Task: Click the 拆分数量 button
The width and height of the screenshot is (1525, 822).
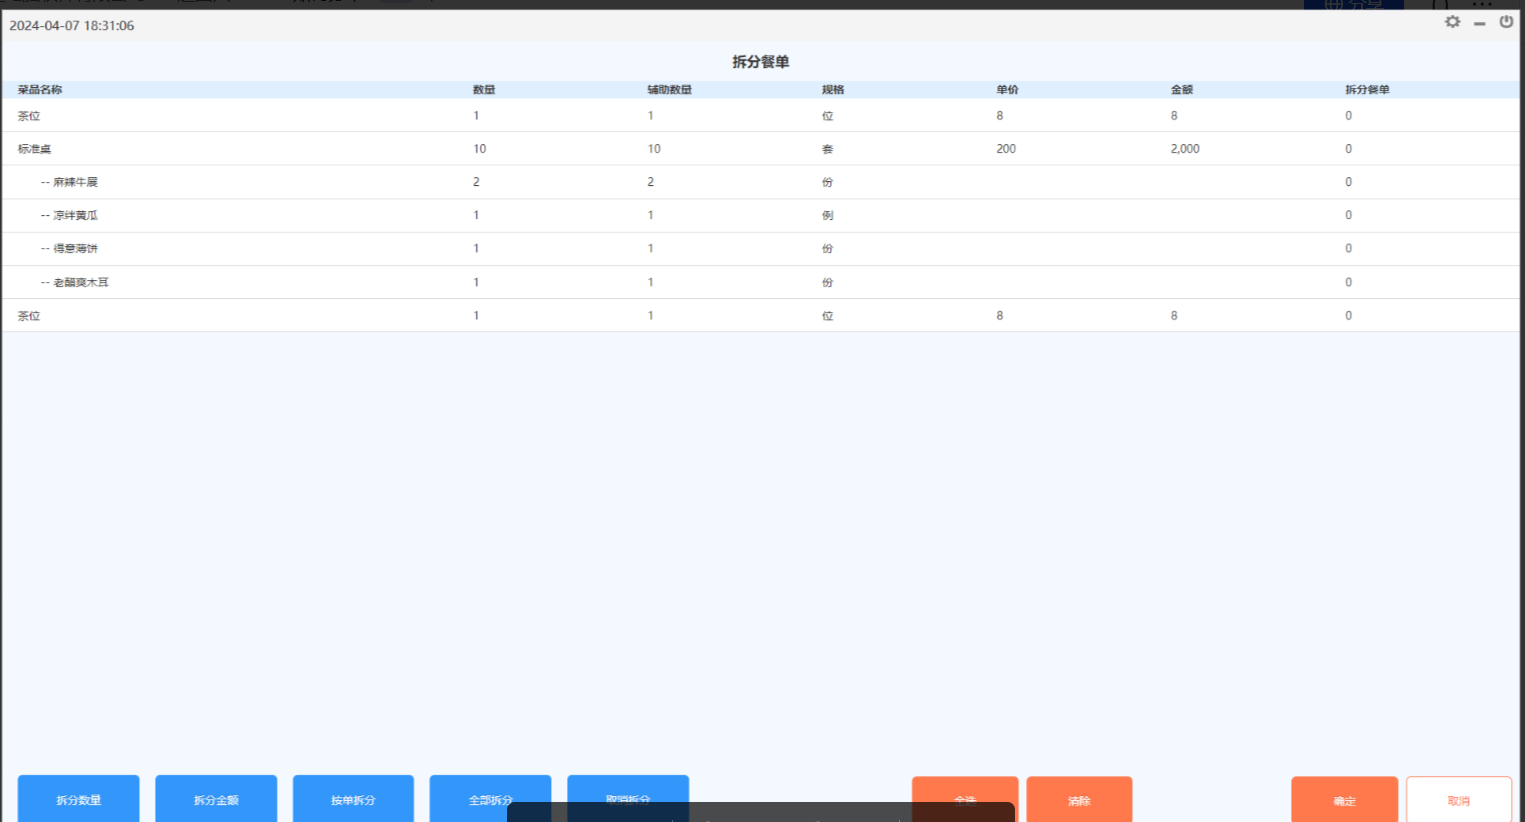Action: (x=78, y=799)
